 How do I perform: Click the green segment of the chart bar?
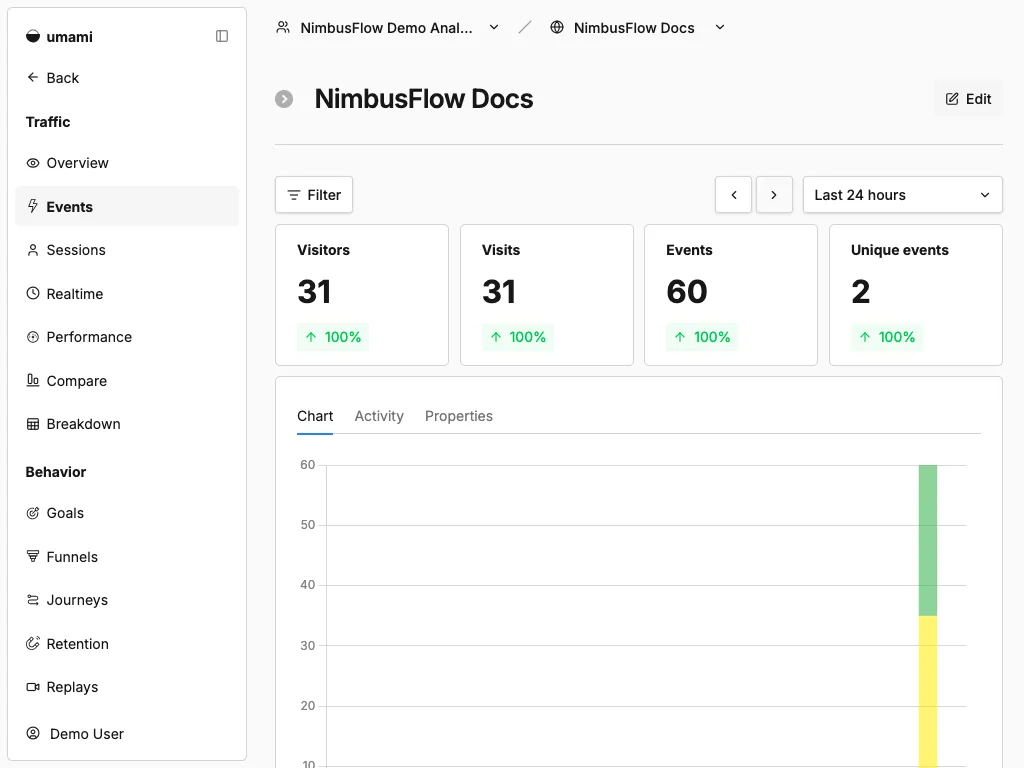click(x=927, y=540)
